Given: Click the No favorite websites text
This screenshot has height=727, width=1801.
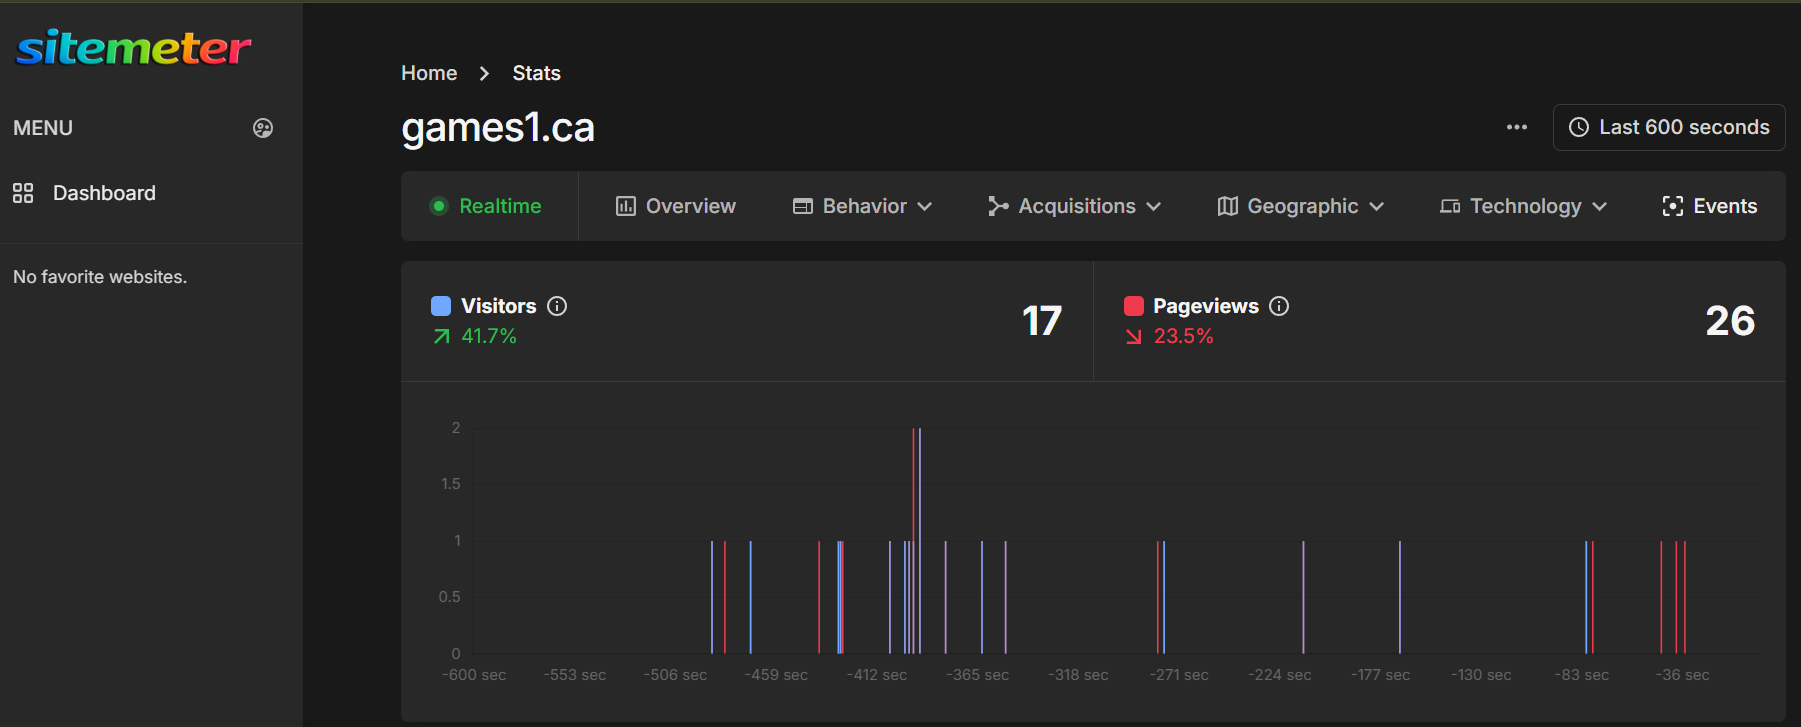Looking at the screenshot, I should coord(100,277).
